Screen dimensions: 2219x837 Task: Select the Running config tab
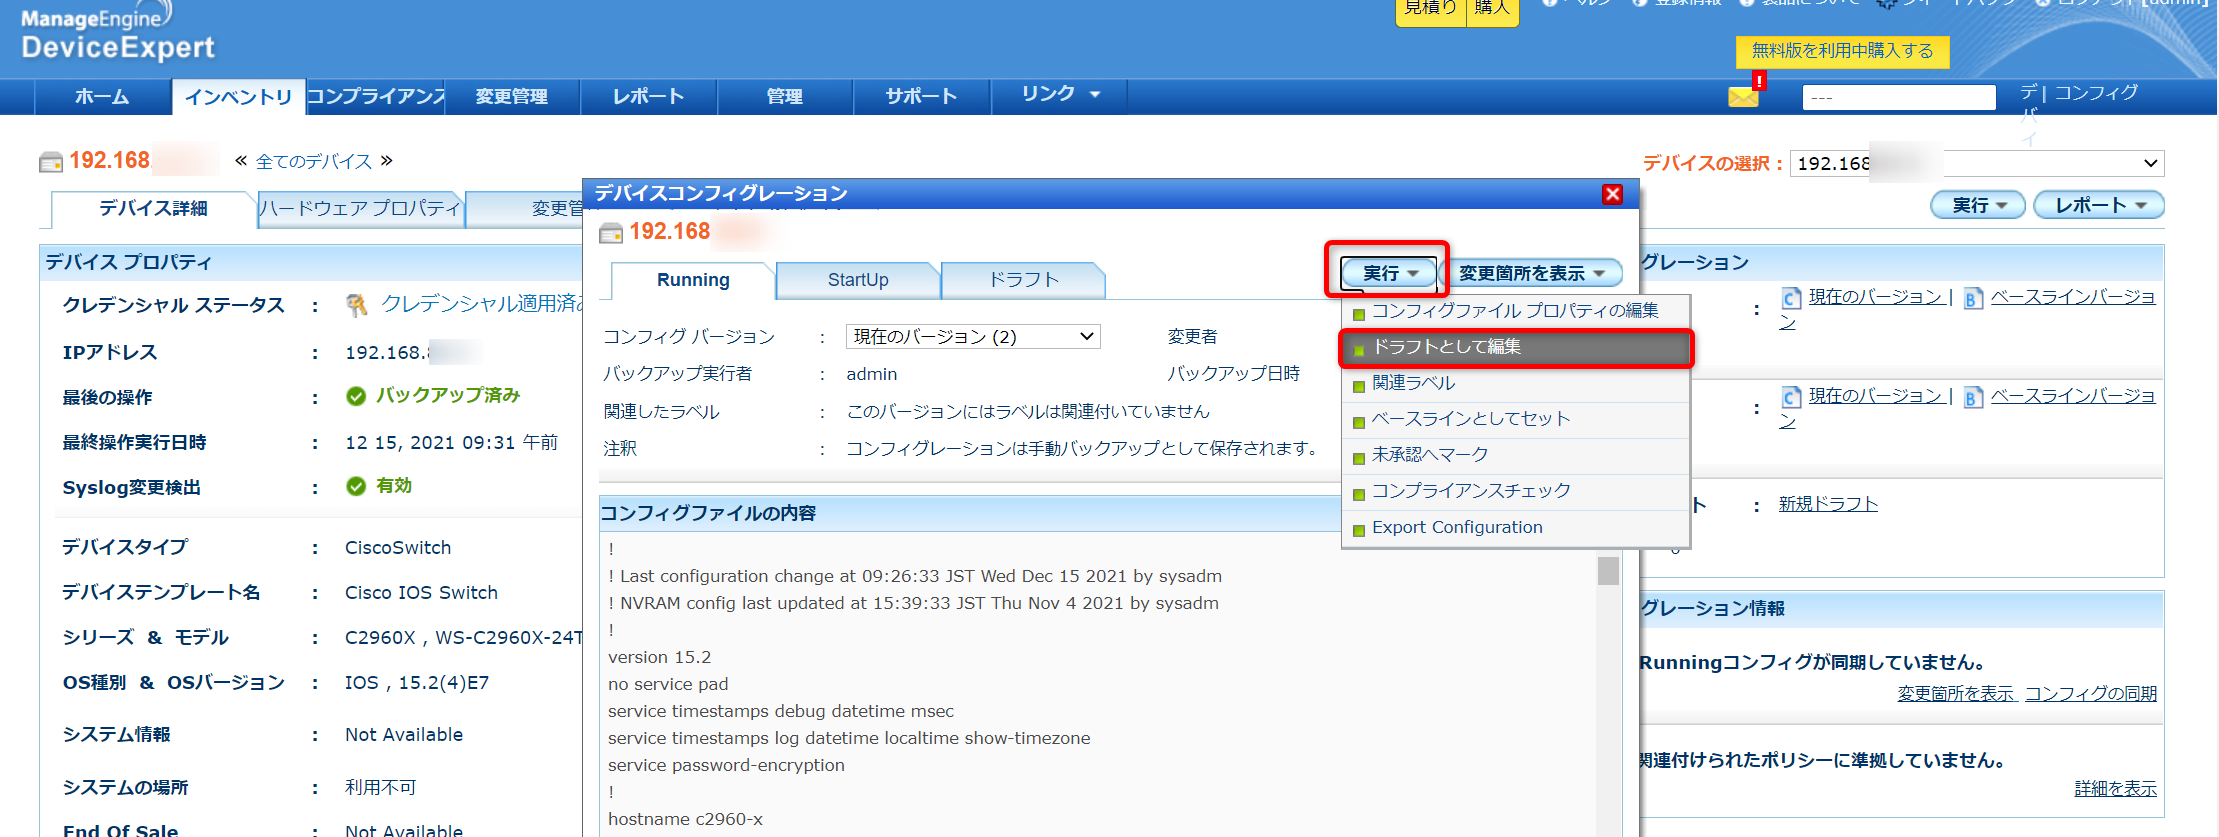(x=693, y=280)
